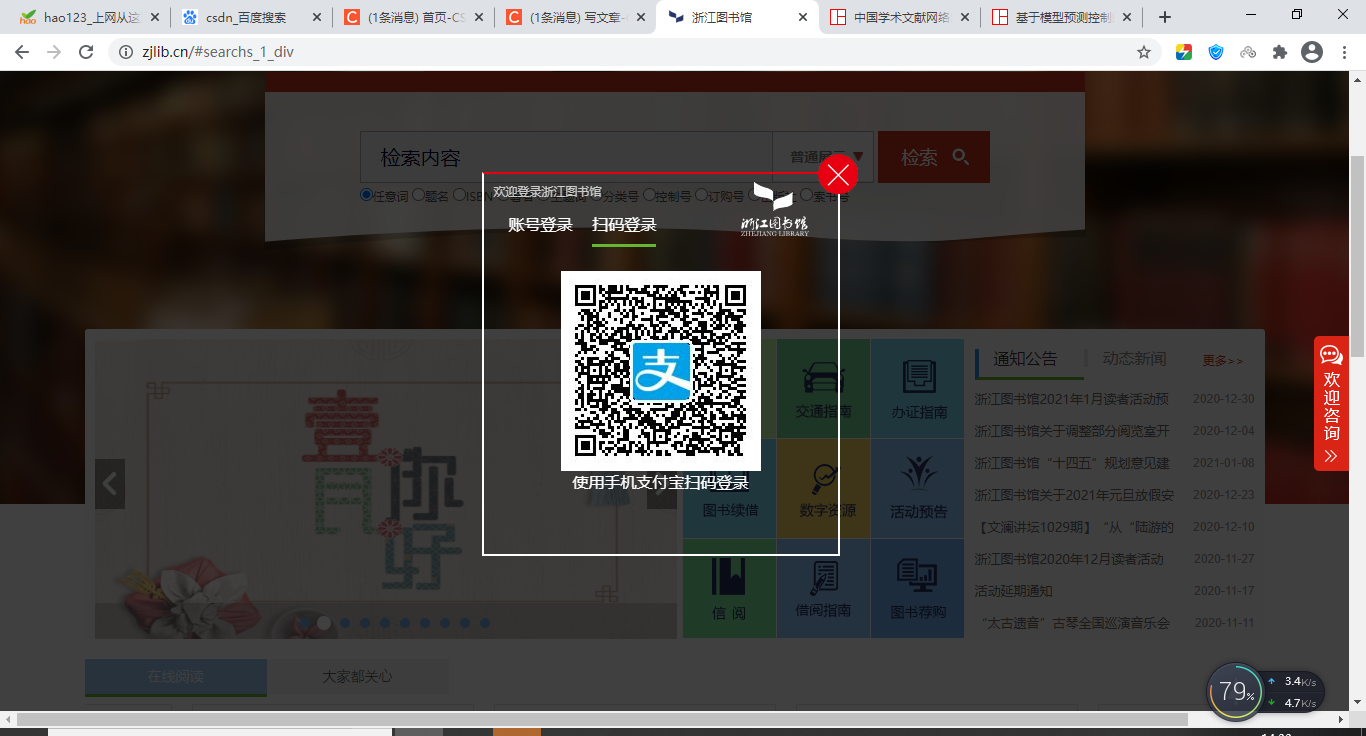Click the Alipay QR code image
This screenshot has width=1366, height=736.
661,371
